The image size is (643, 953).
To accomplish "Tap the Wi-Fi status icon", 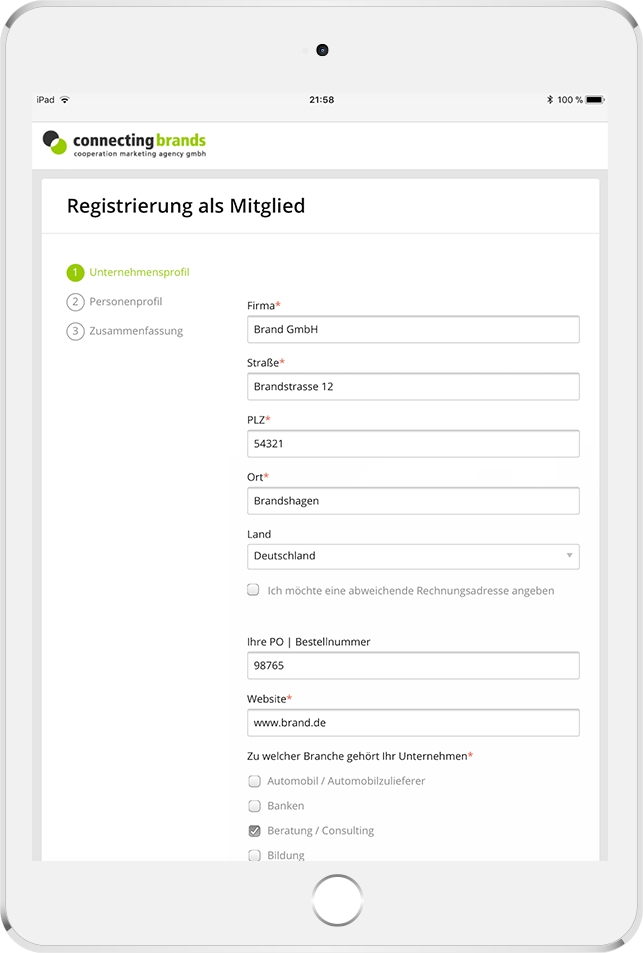I will [x=65, y=100].
